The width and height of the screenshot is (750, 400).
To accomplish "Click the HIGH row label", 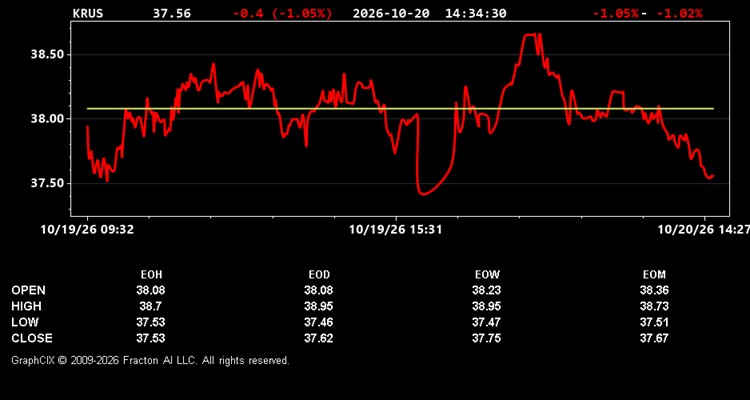I will (26, 306).
